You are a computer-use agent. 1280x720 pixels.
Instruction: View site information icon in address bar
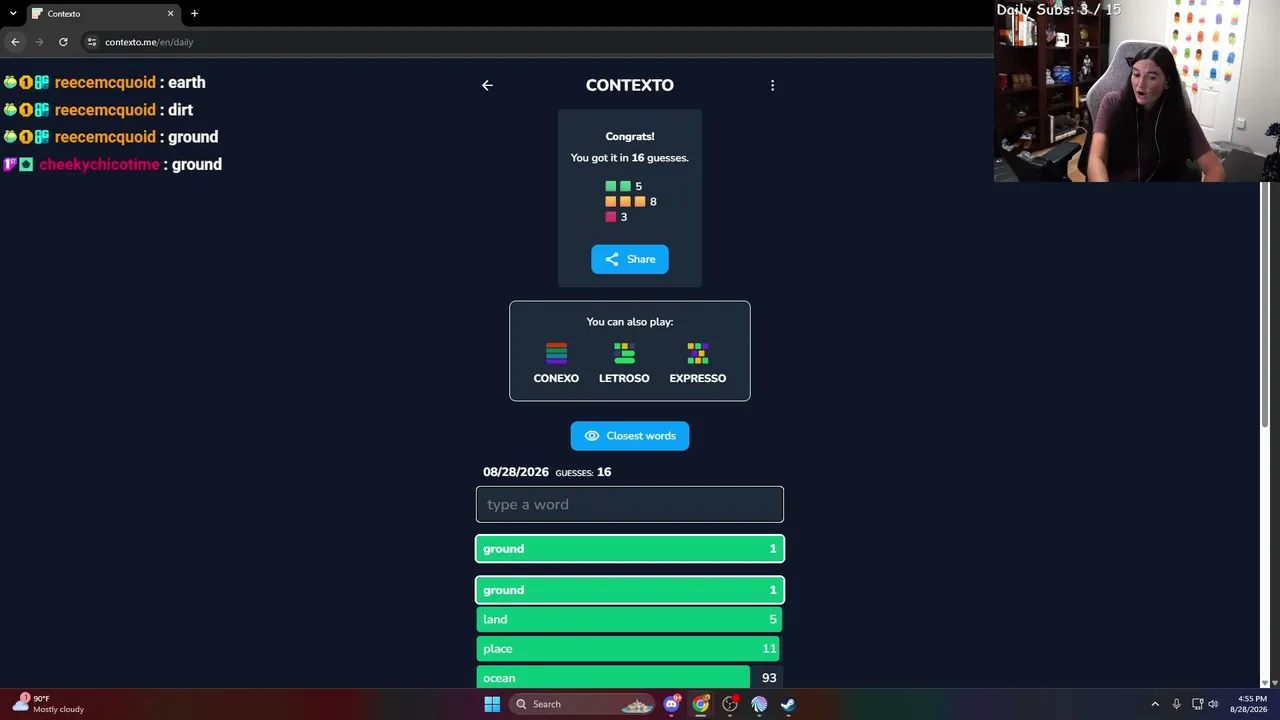click(x=92, y=42)
